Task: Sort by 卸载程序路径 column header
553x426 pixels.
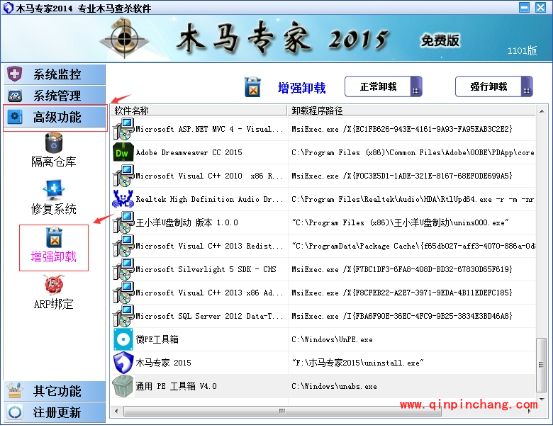Action: [x=412, y=111]
